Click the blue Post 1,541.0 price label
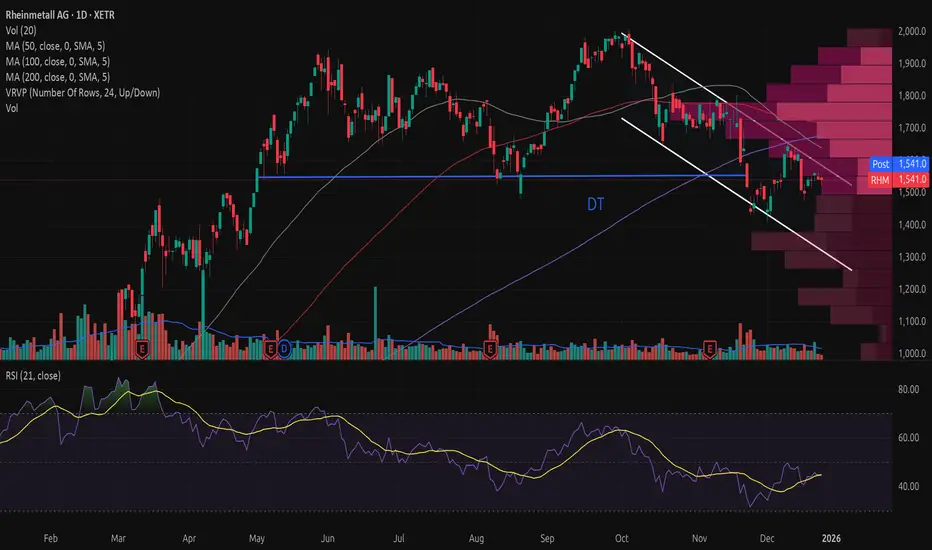Screen dimensions: 932x550 898,164
